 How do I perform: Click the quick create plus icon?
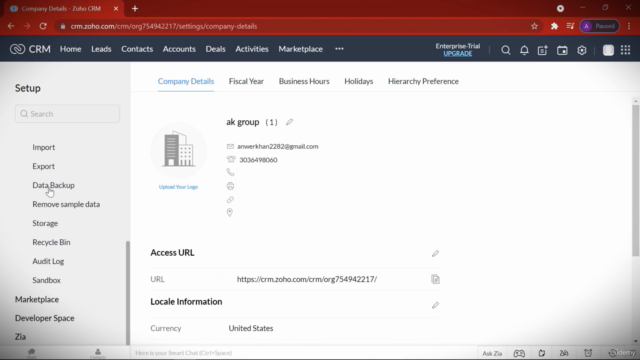(x=542, y=50)
